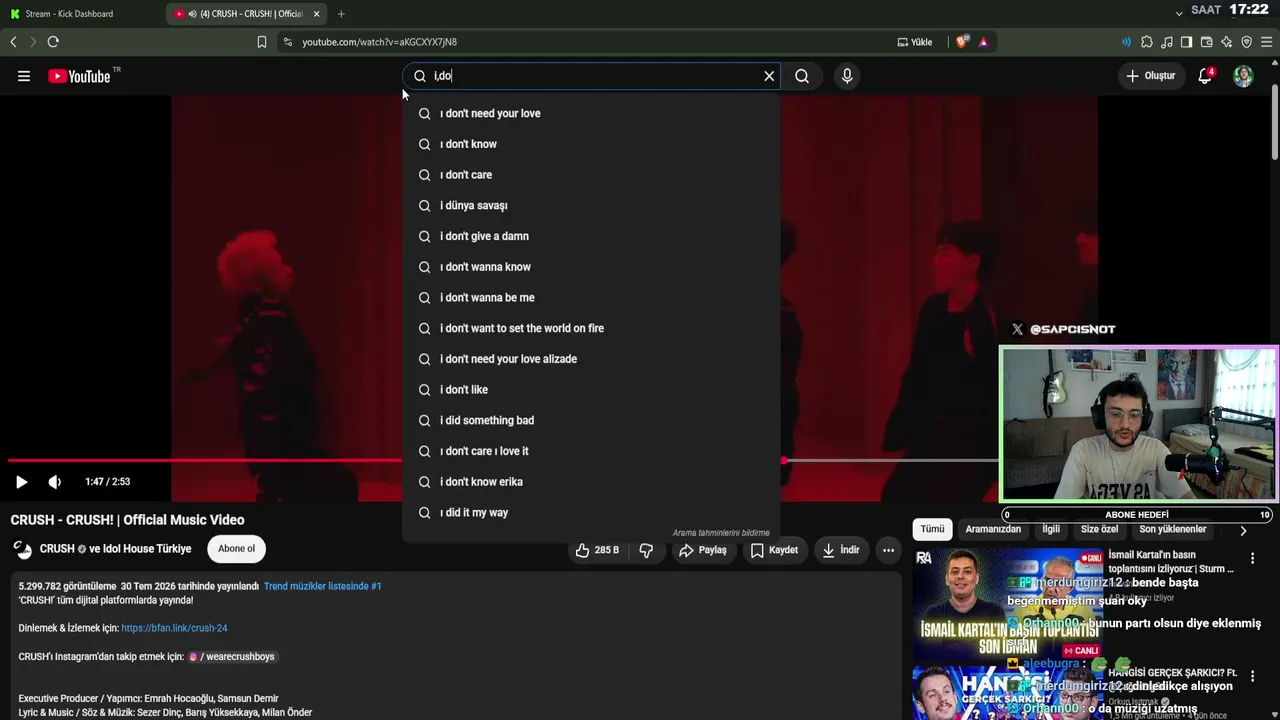Image resolution: width=1280 pixels, height=720 pixels.
Task: Start voice search with the microphone
Action: click(x=847, y=76)
